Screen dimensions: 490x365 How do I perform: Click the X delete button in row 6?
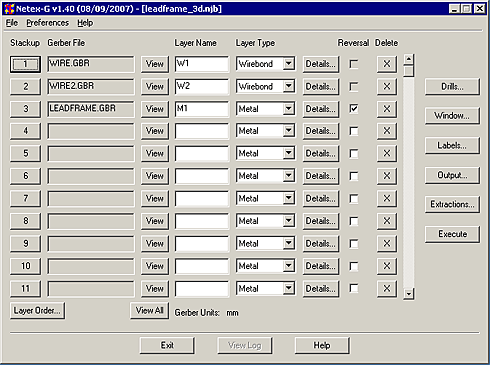coord(387,176)
